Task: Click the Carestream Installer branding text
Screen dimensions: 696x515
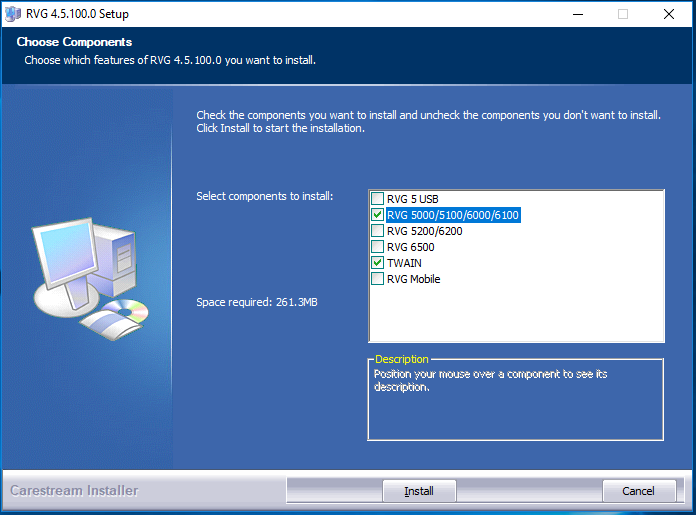Action: click(74, 491)
